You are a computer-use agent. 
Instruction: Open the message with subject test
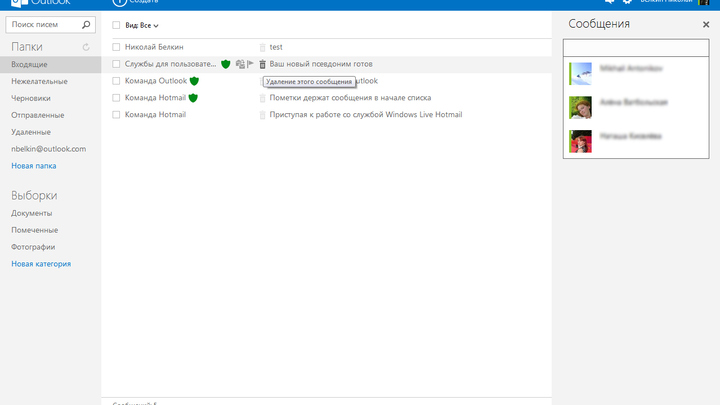click(276, 47)
